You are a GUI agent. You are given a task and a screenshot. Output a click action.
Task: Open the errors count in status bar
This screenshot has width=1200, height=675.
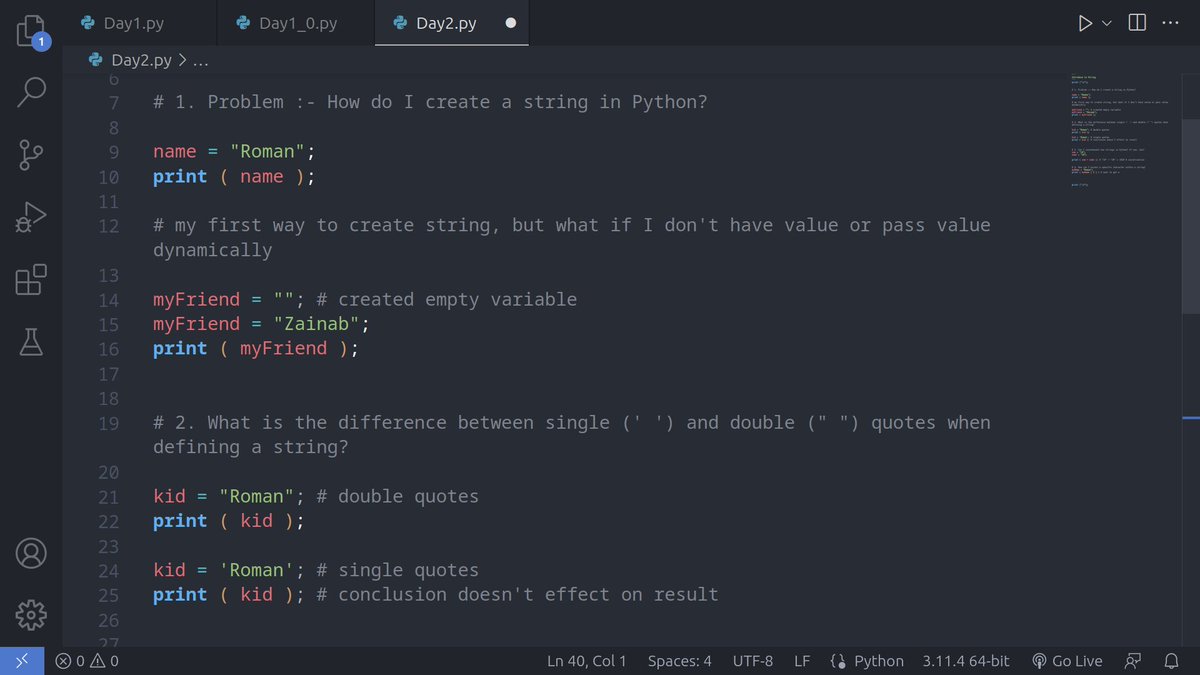pos(70,661)
